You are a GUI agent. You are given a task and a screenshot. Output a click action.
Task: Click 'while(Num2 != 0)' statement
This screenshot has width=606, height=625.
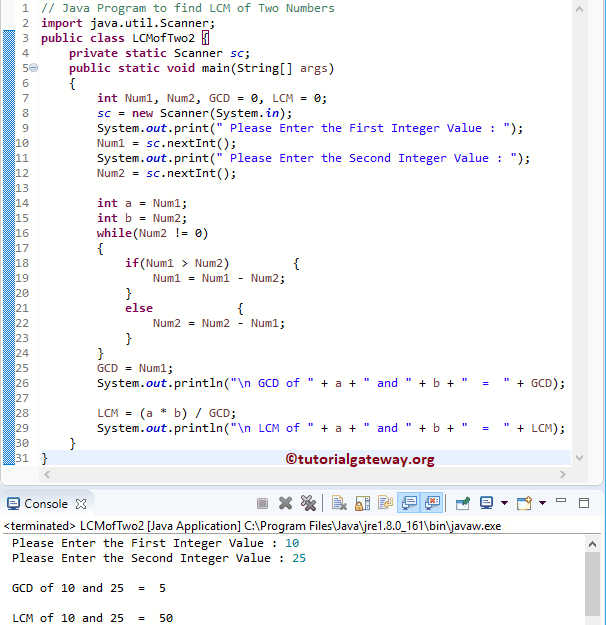point(152,233)
